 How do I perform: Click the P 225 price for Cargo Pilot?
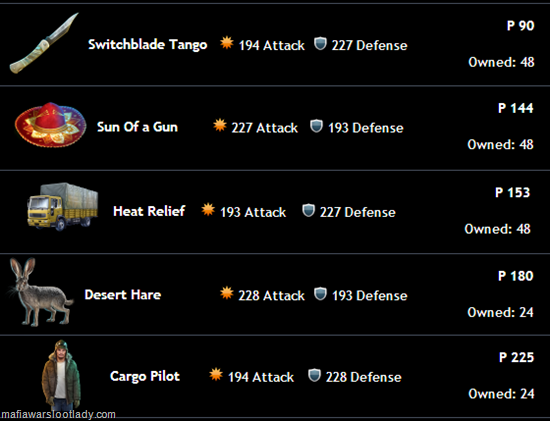(516, 357)
